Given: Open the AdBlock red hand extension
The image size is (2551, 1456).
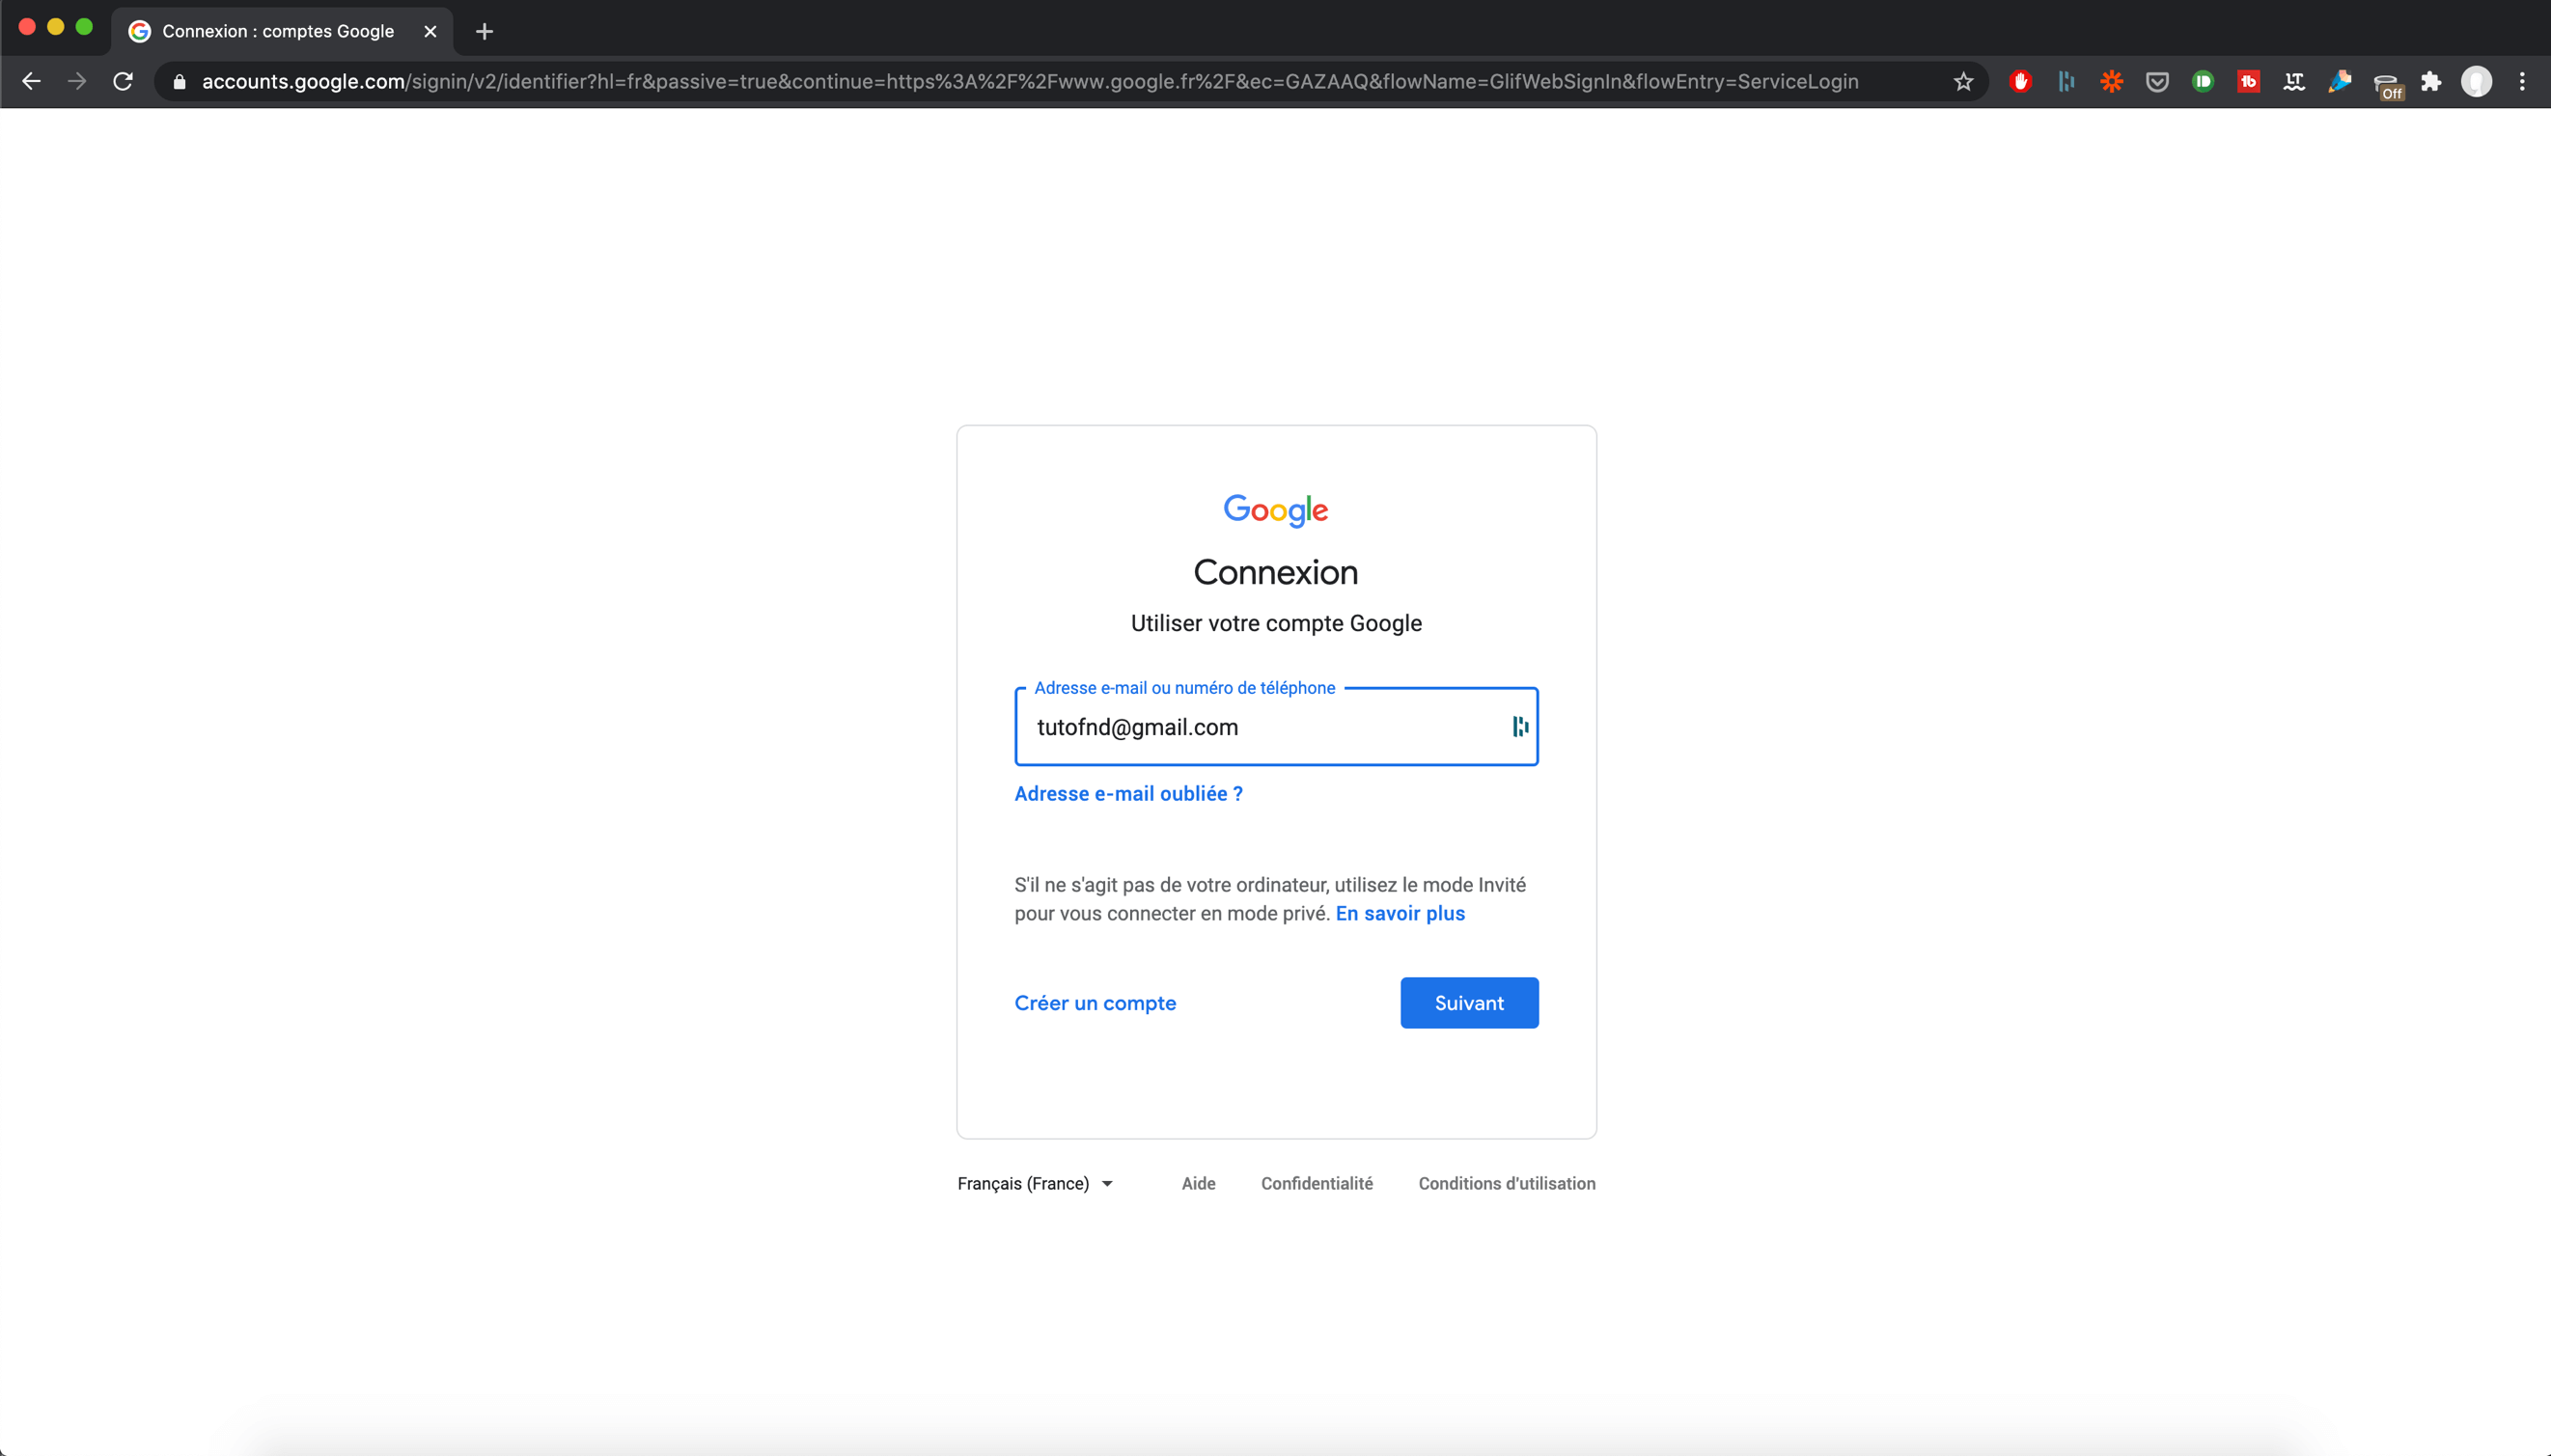Looking at the screenshot, I should click(x=2020, y=82).
